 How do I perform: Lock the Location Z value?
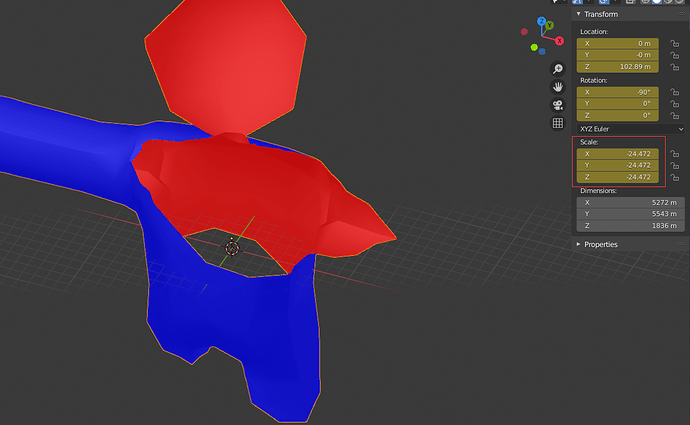click(x=674, y=67)
